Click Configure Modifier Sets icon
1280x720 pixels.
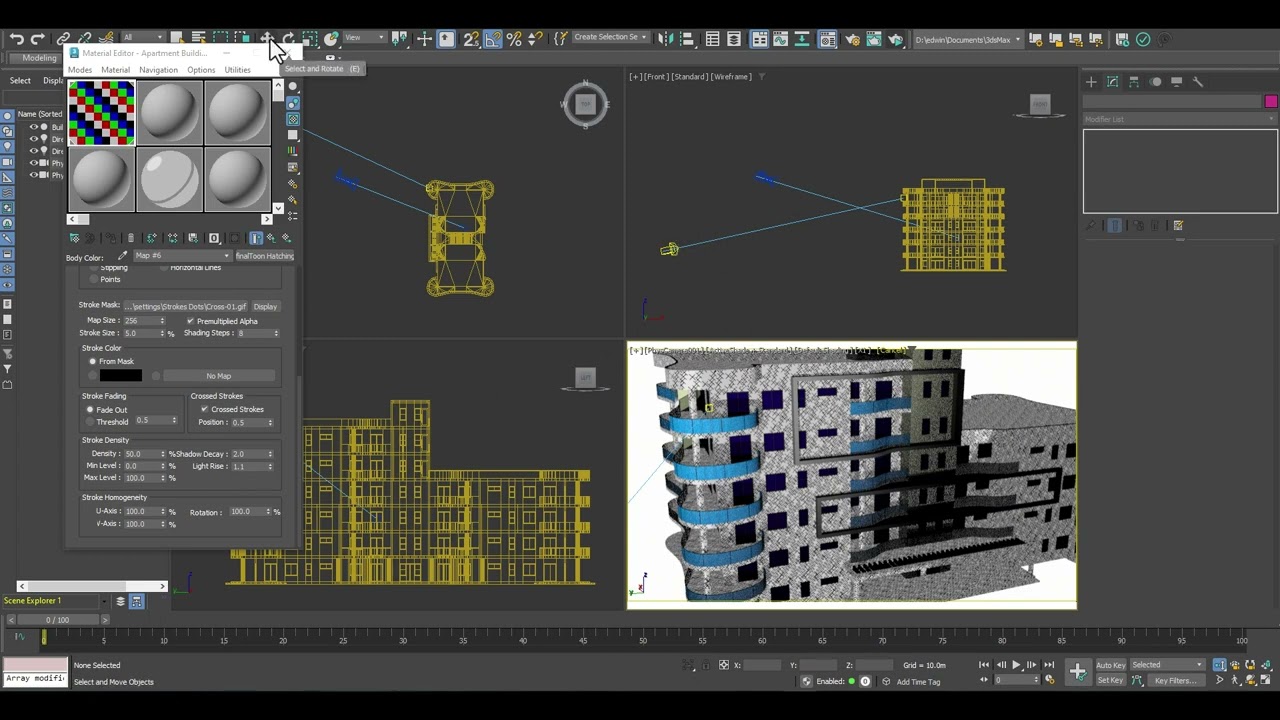pos(1178,225)
